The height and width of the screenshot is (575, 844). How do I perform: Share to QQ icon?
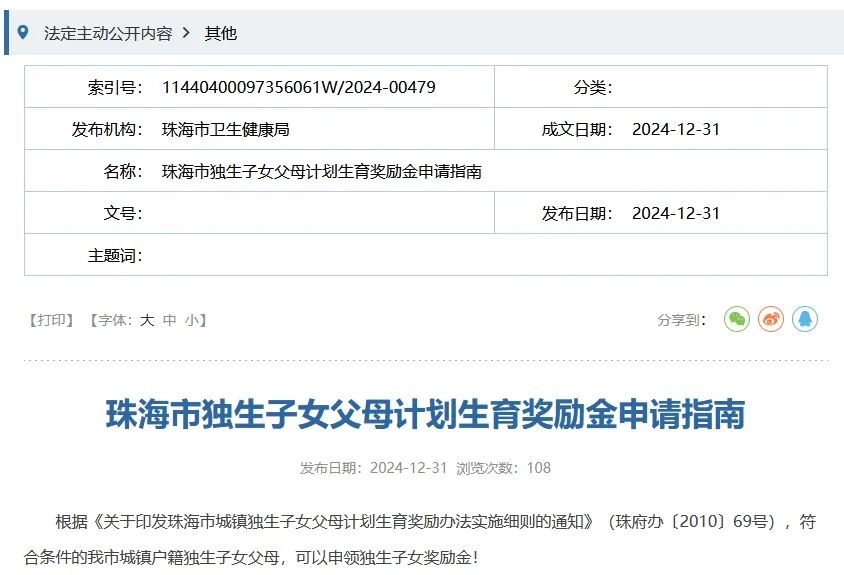805,319
